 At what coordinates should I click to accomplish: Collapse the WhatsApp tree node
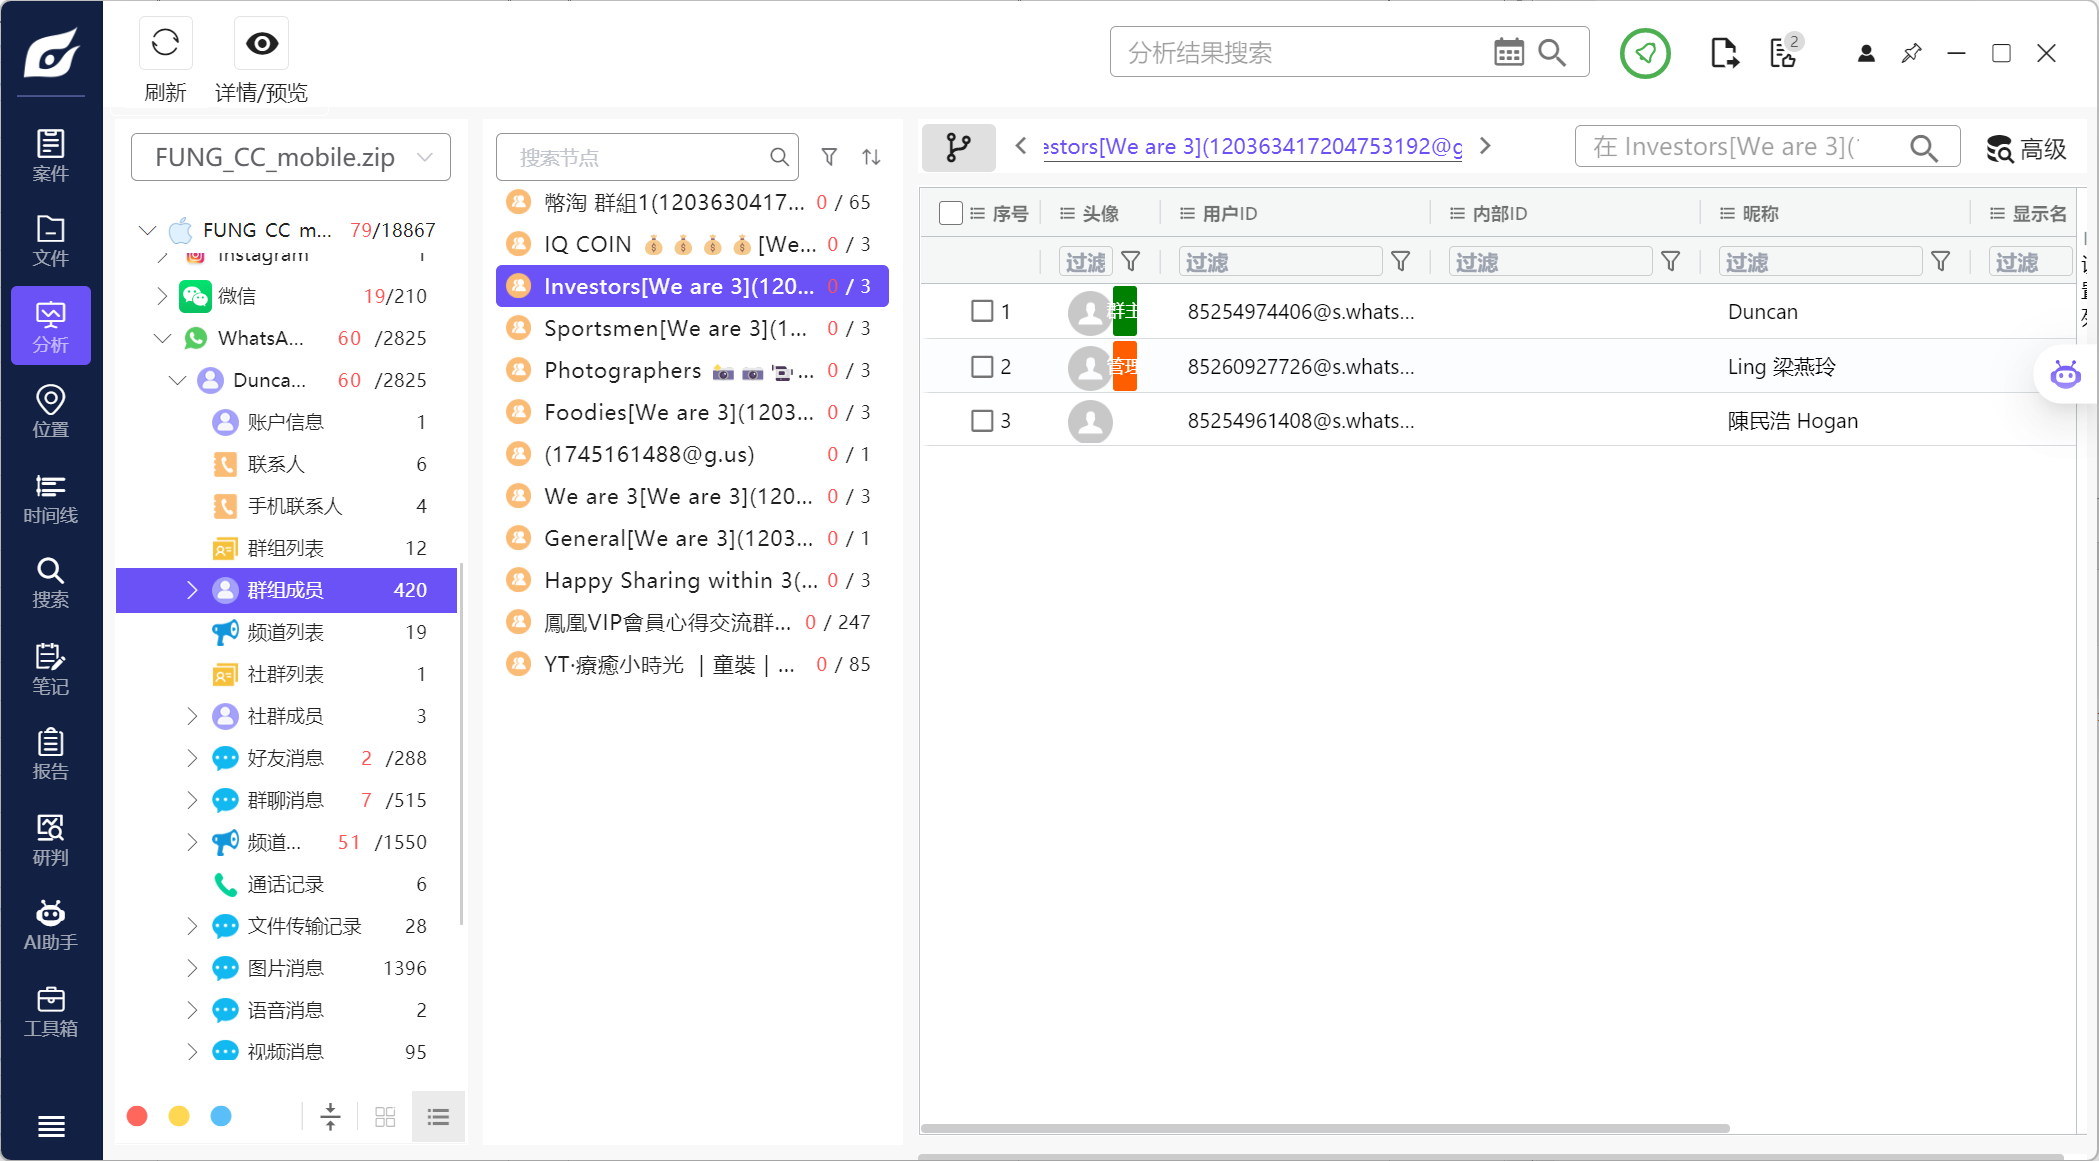pyautogui.click(x=162, y=338)
